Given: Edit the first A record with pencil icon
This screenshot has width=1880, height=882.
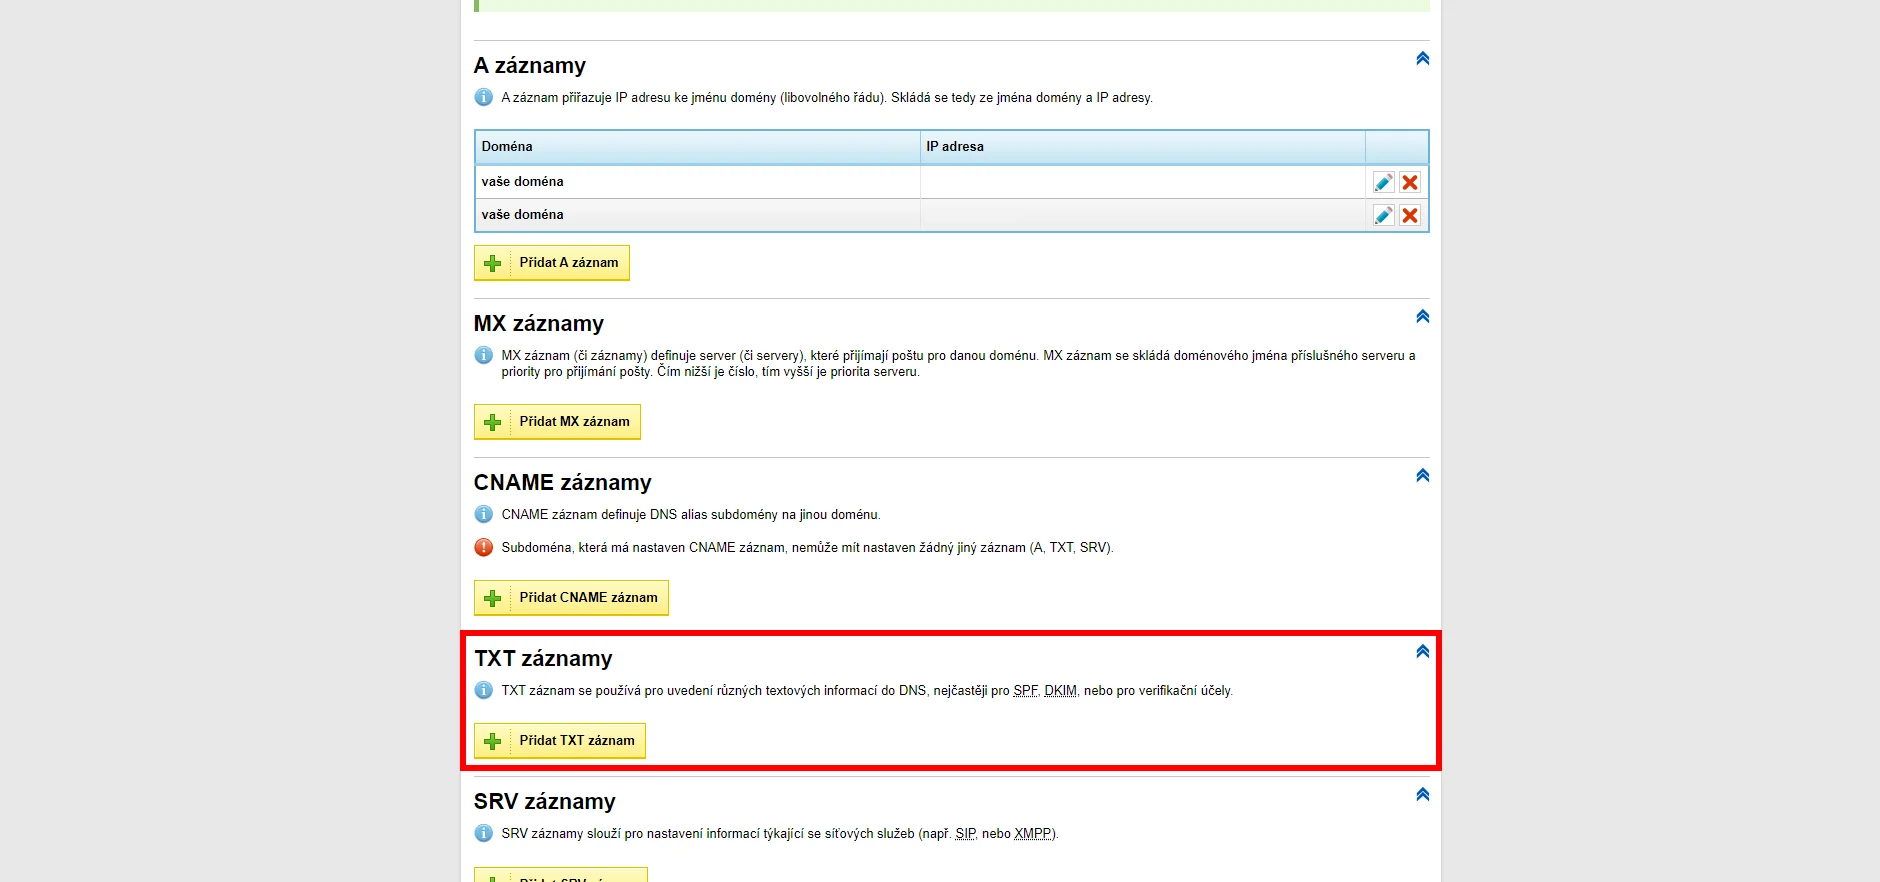Looking at the screenshot, I should [1383, 182].
